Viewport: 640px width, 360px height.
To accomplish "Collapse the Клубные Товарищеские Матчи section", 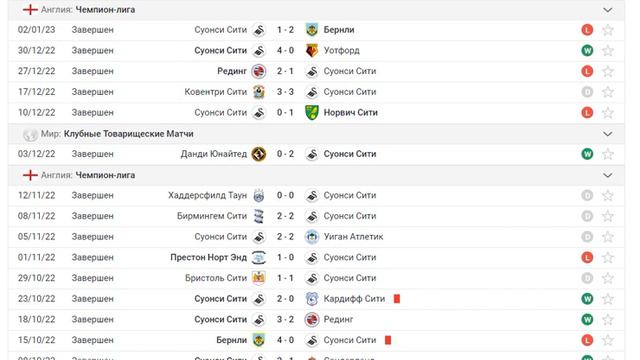I will (608, 134).
